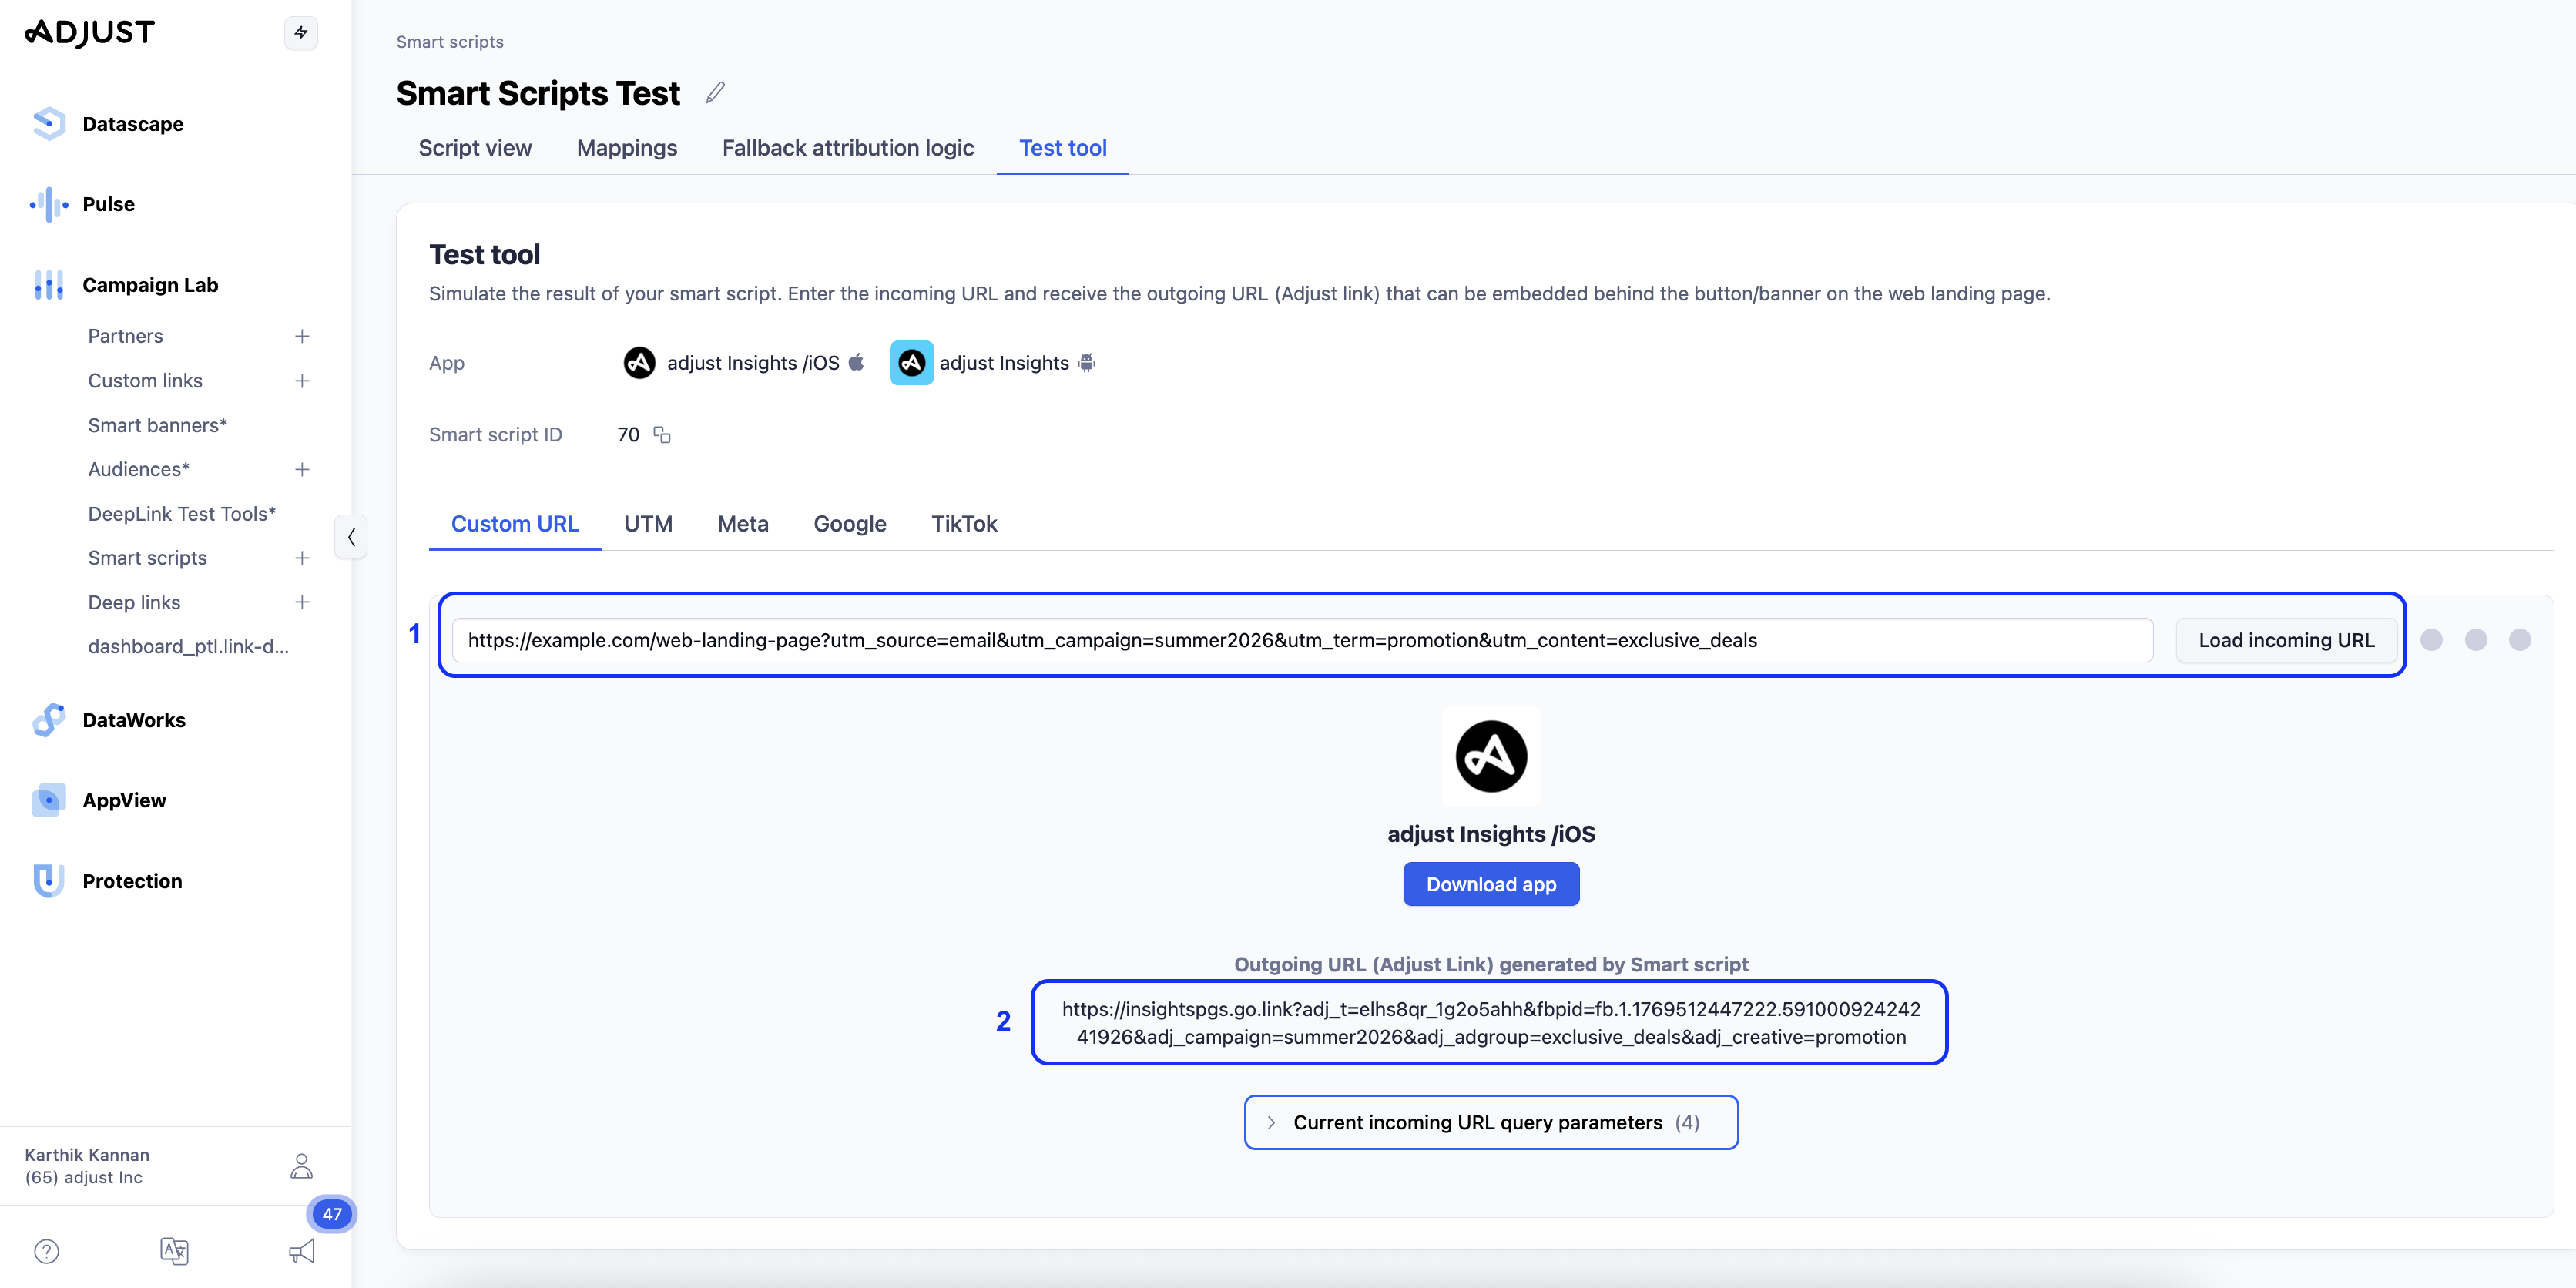The height and width of the screenshot is (1288, 2576).
Task: Open Datascape from the sidebar
Action: 132,124
